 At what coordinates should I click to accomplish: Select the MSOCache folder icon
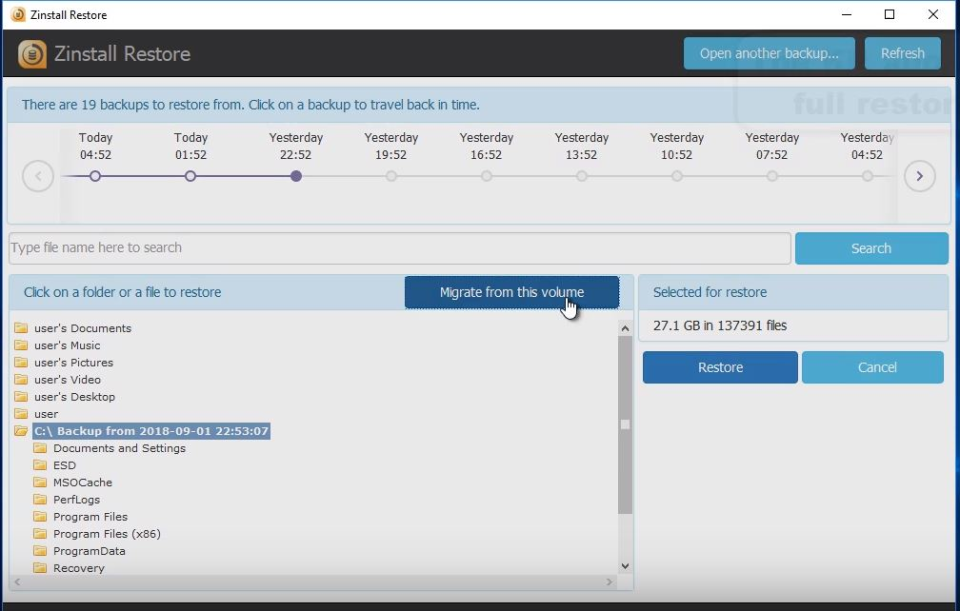[40, 482]
